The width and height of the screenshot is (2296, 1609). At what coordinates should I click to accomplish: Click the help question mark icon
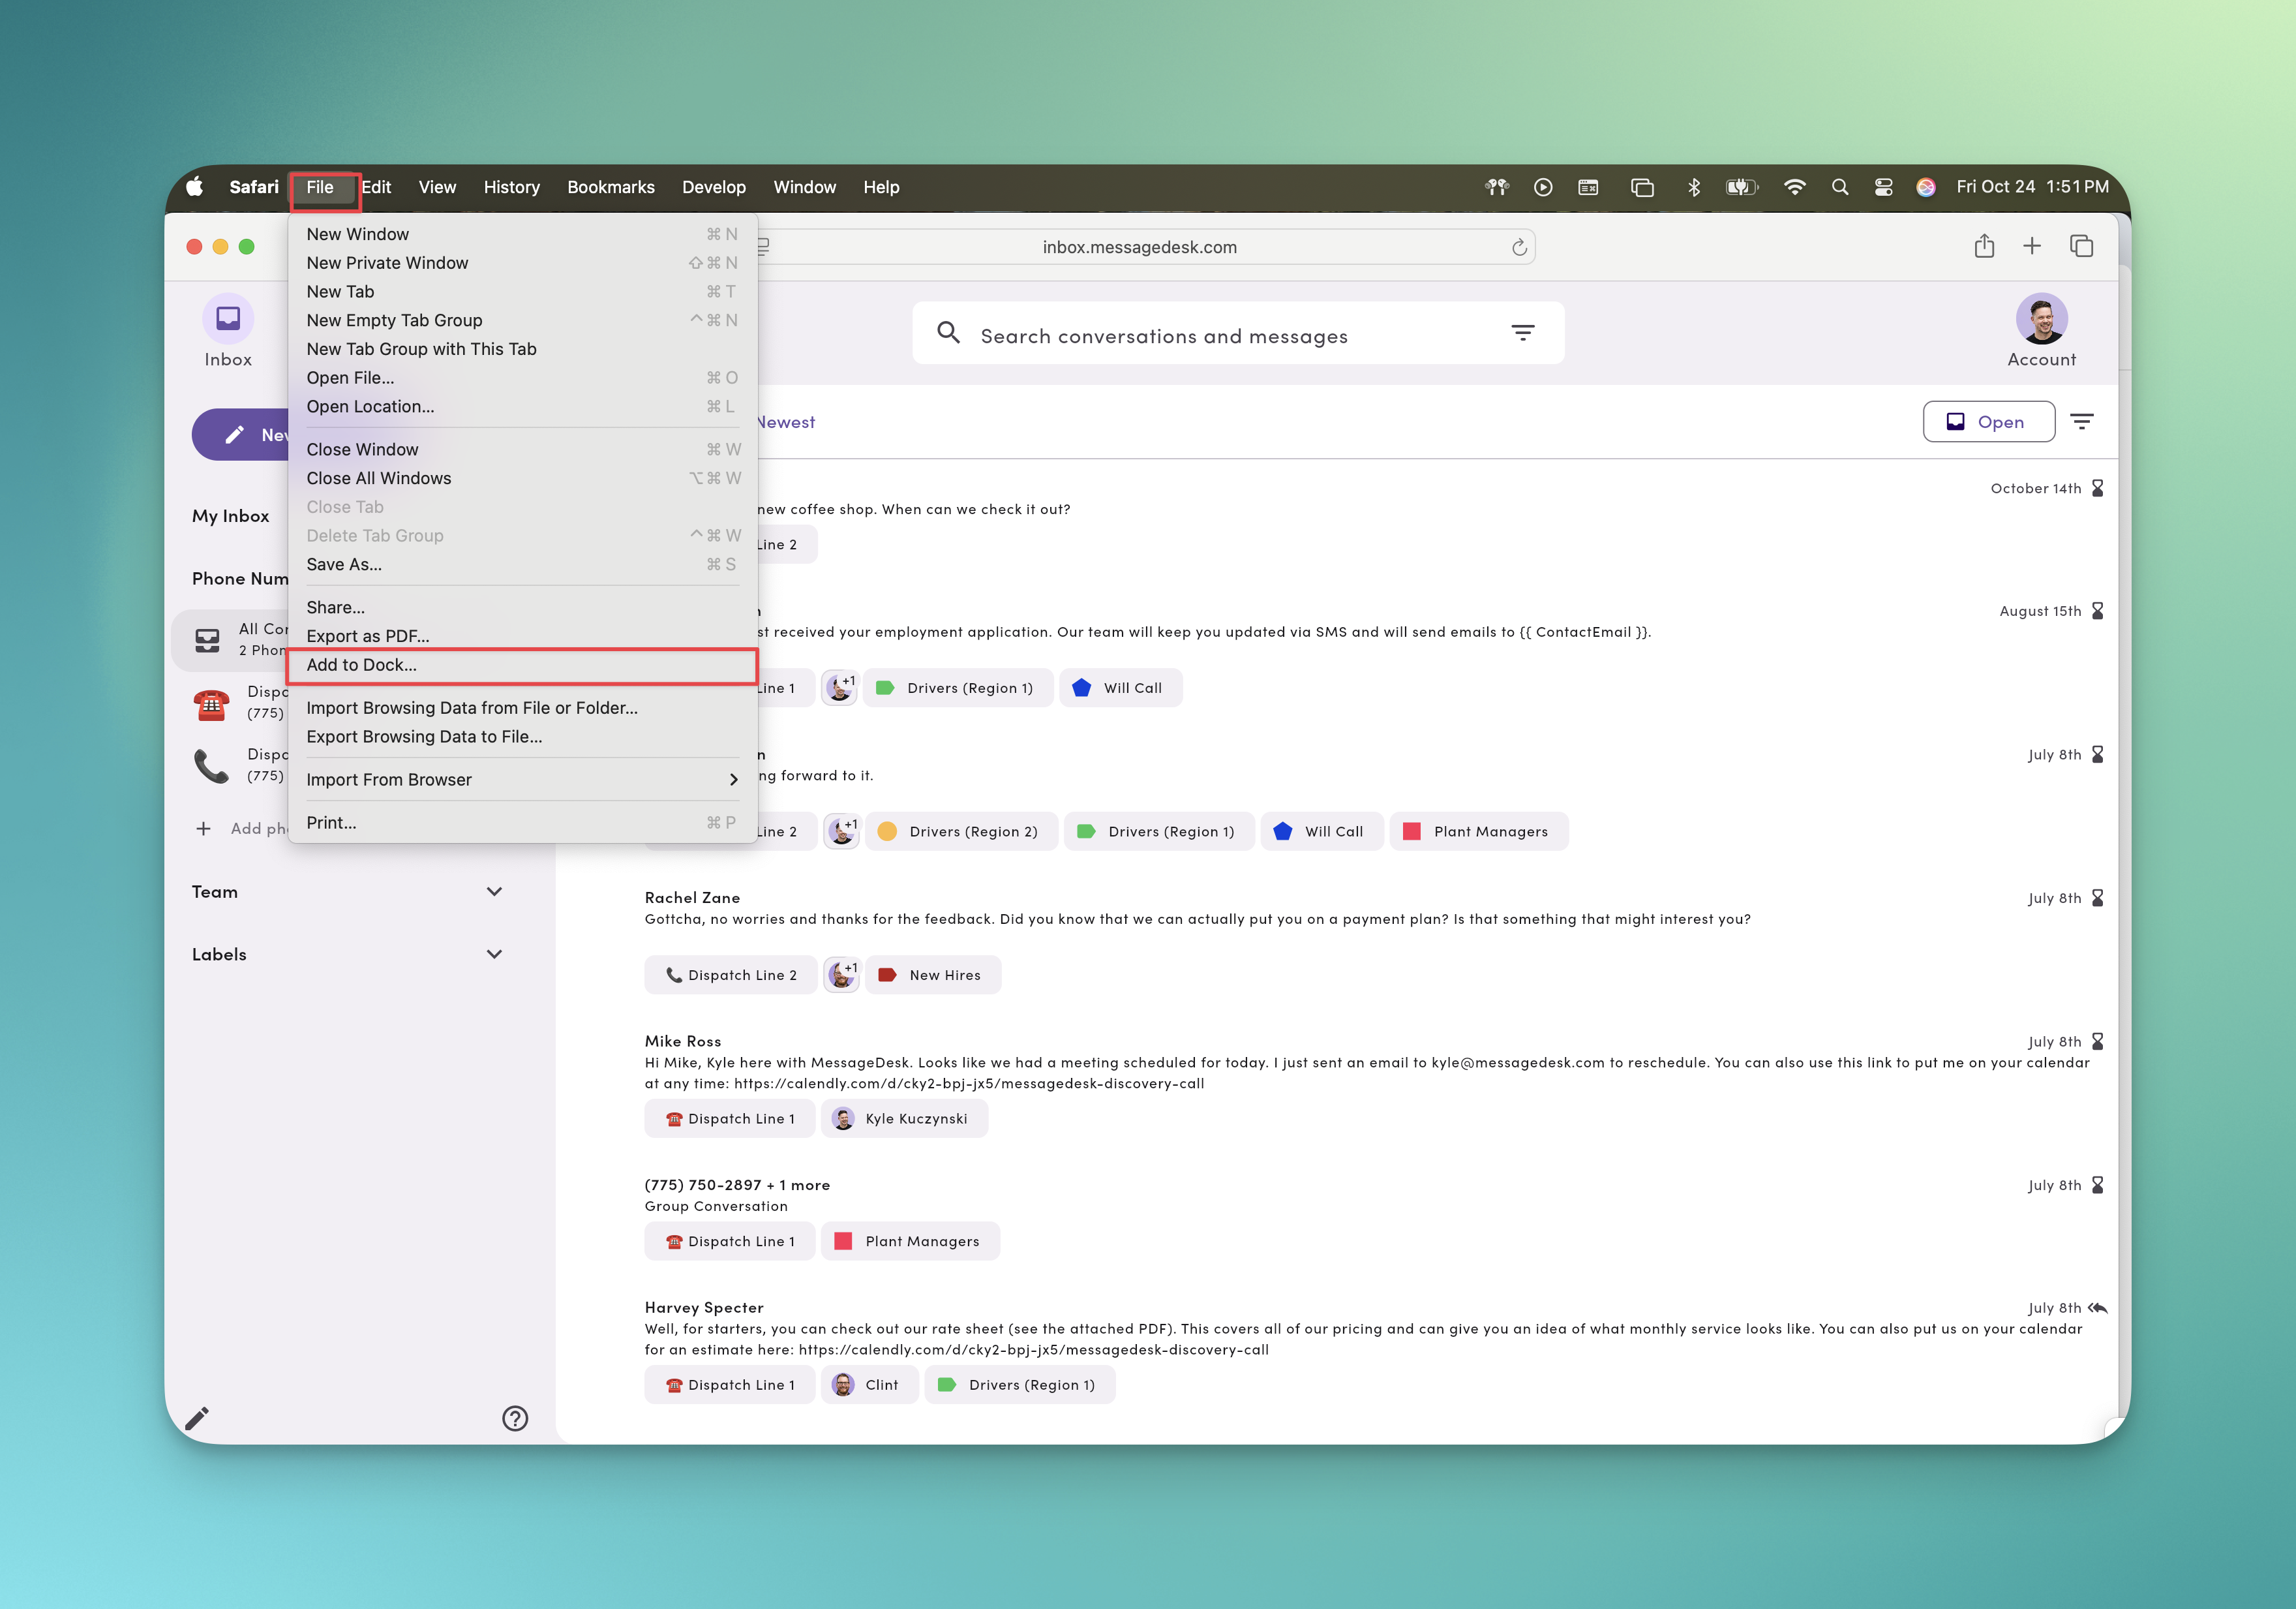coord(515,1418)
